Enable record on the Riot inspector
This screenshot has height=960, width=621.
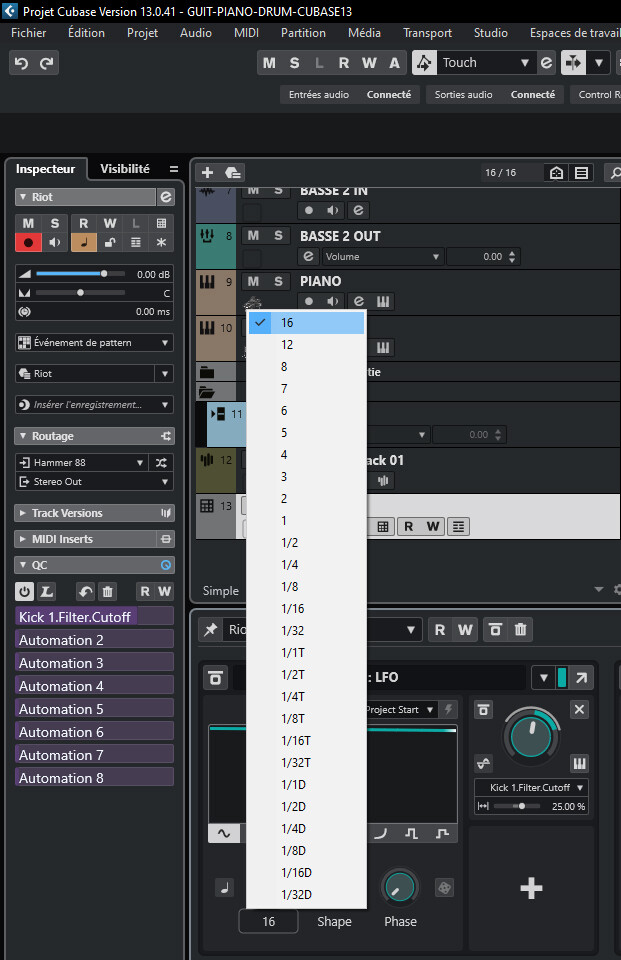pyautogui.click(x=28, y=242)
